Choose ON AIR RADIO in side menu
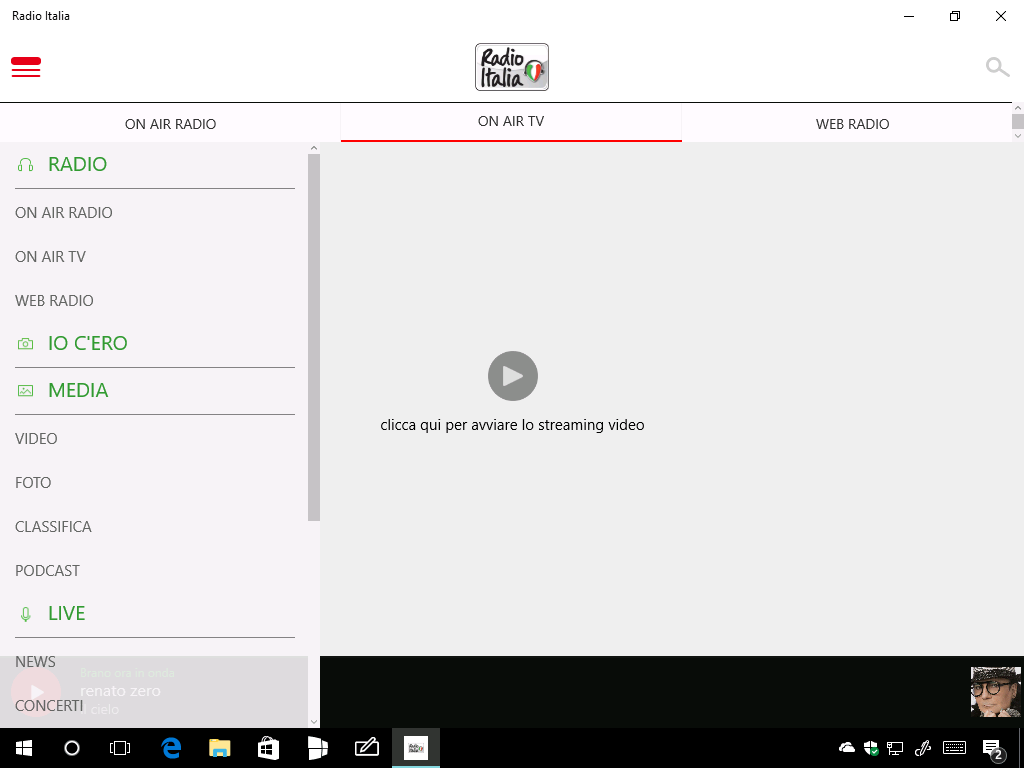Screen dimensions: 1024x768 (x=64, y=213)
